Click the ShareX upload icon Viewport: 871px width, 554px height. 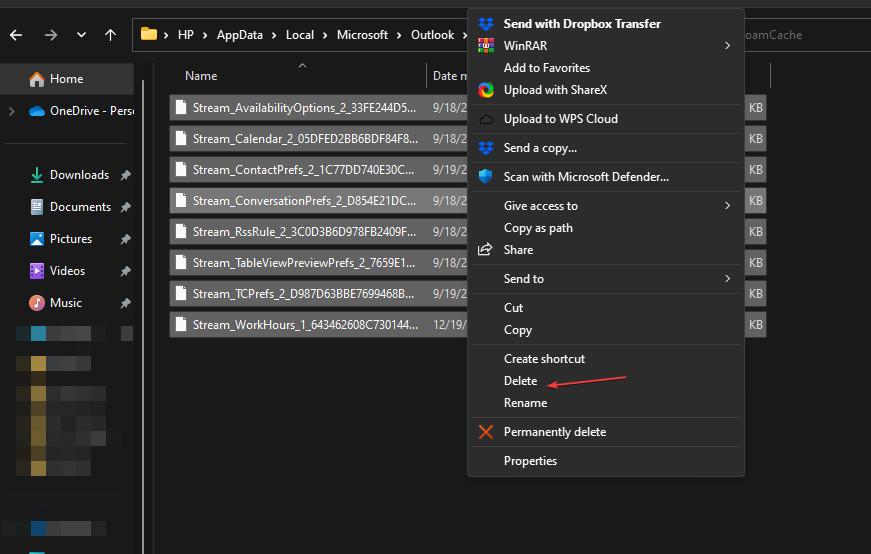[486, 90]
